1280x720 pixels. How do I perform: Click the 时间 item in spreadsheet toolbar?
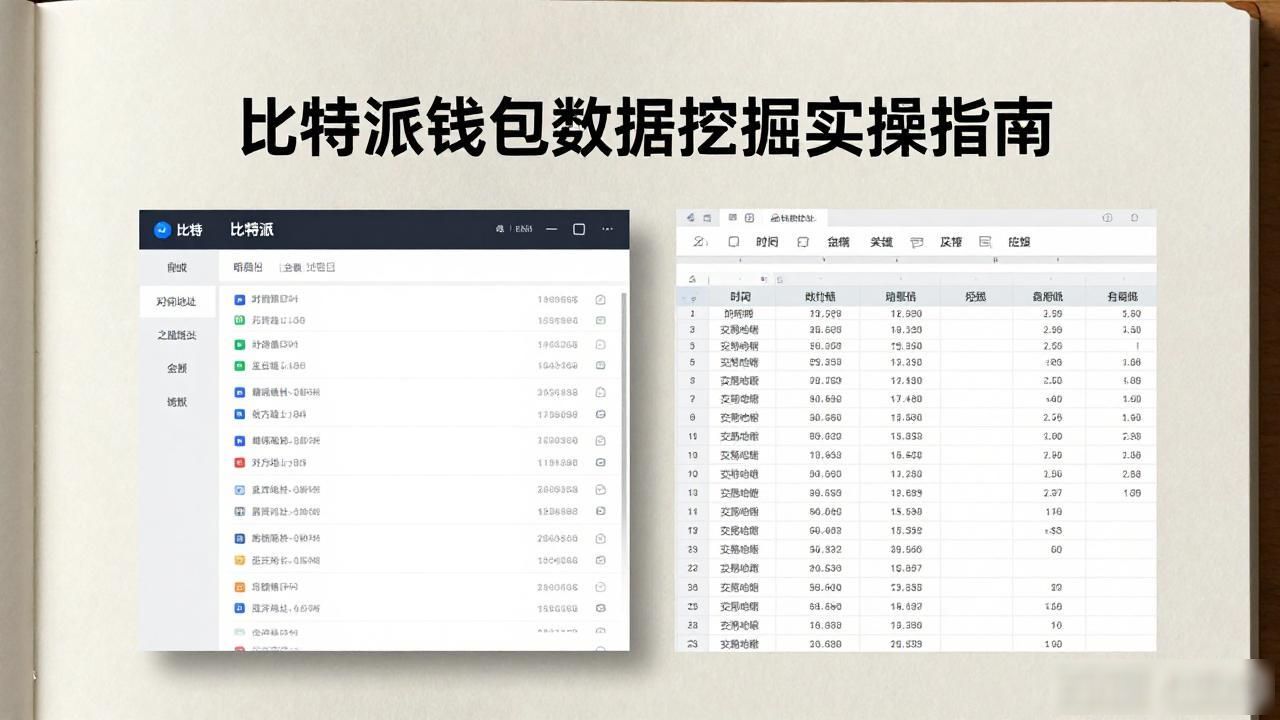(x=767, y=242)
